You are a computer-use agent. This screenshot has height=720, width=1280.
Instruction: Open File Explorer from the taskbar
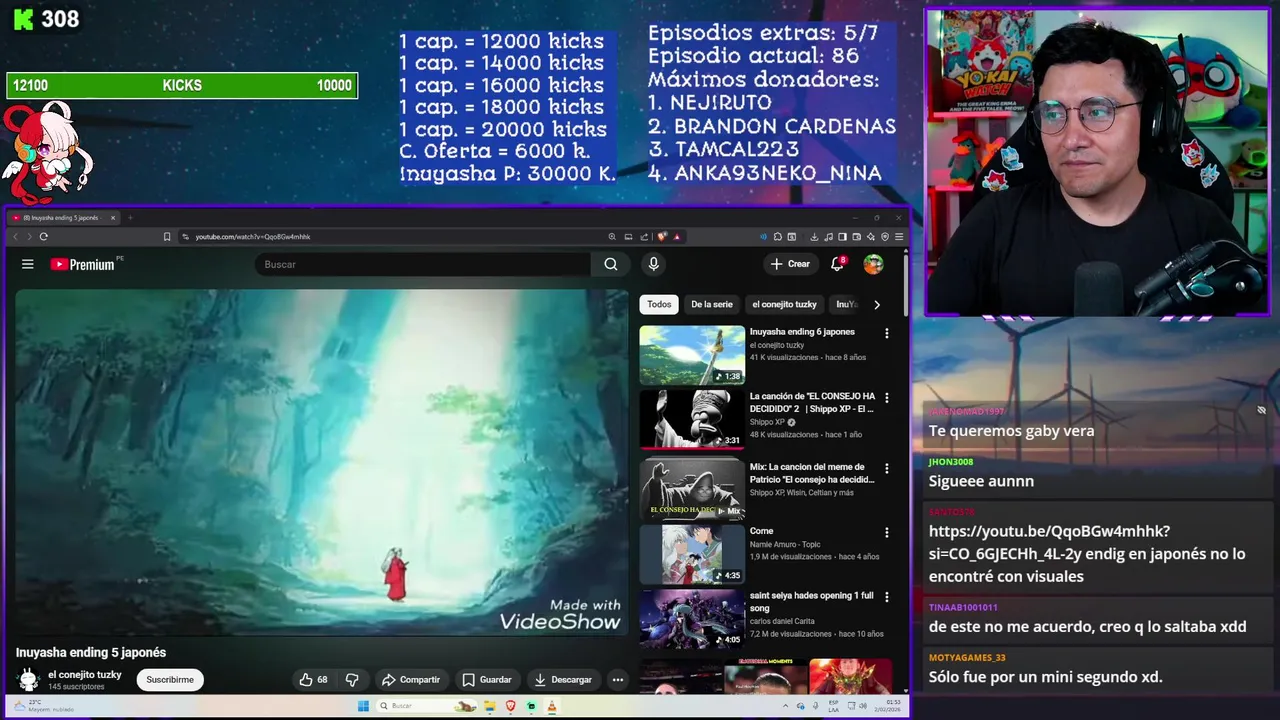coord(490,706)
